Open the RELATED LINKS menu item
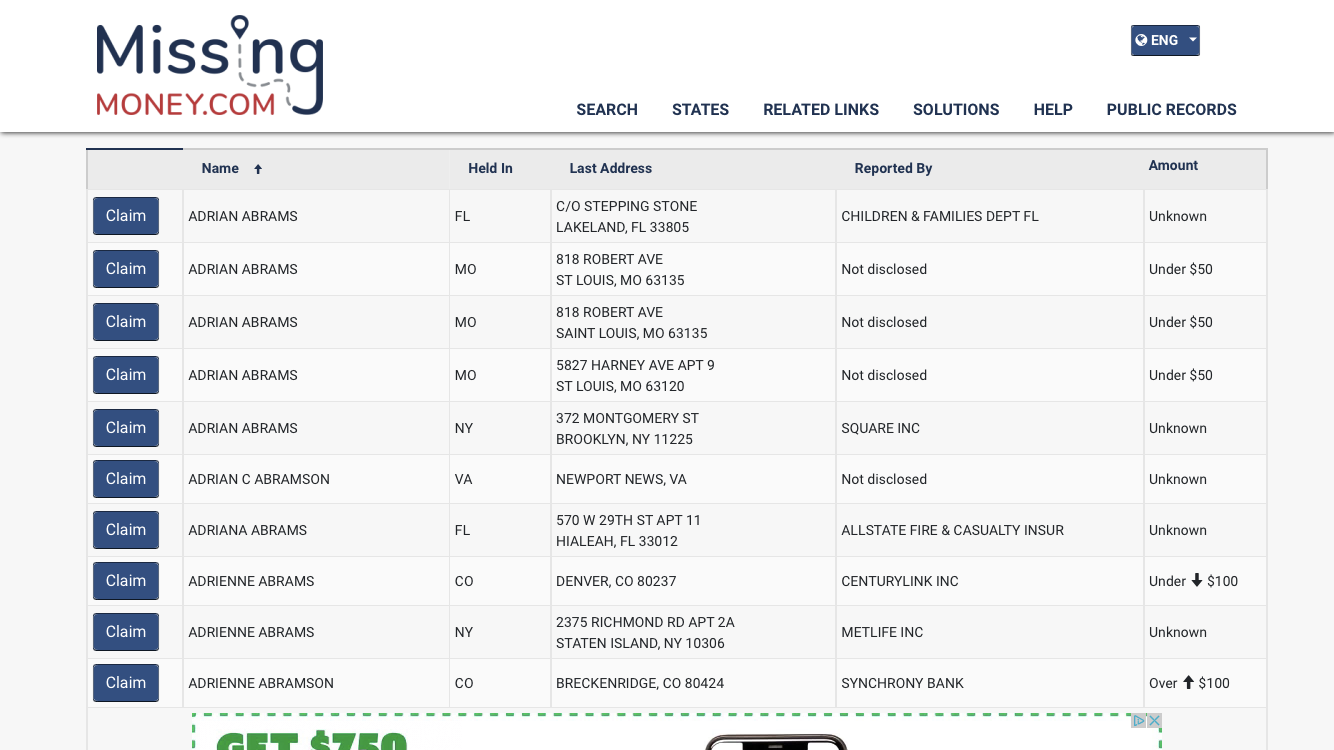The image size is (1334, 750). 821,110
